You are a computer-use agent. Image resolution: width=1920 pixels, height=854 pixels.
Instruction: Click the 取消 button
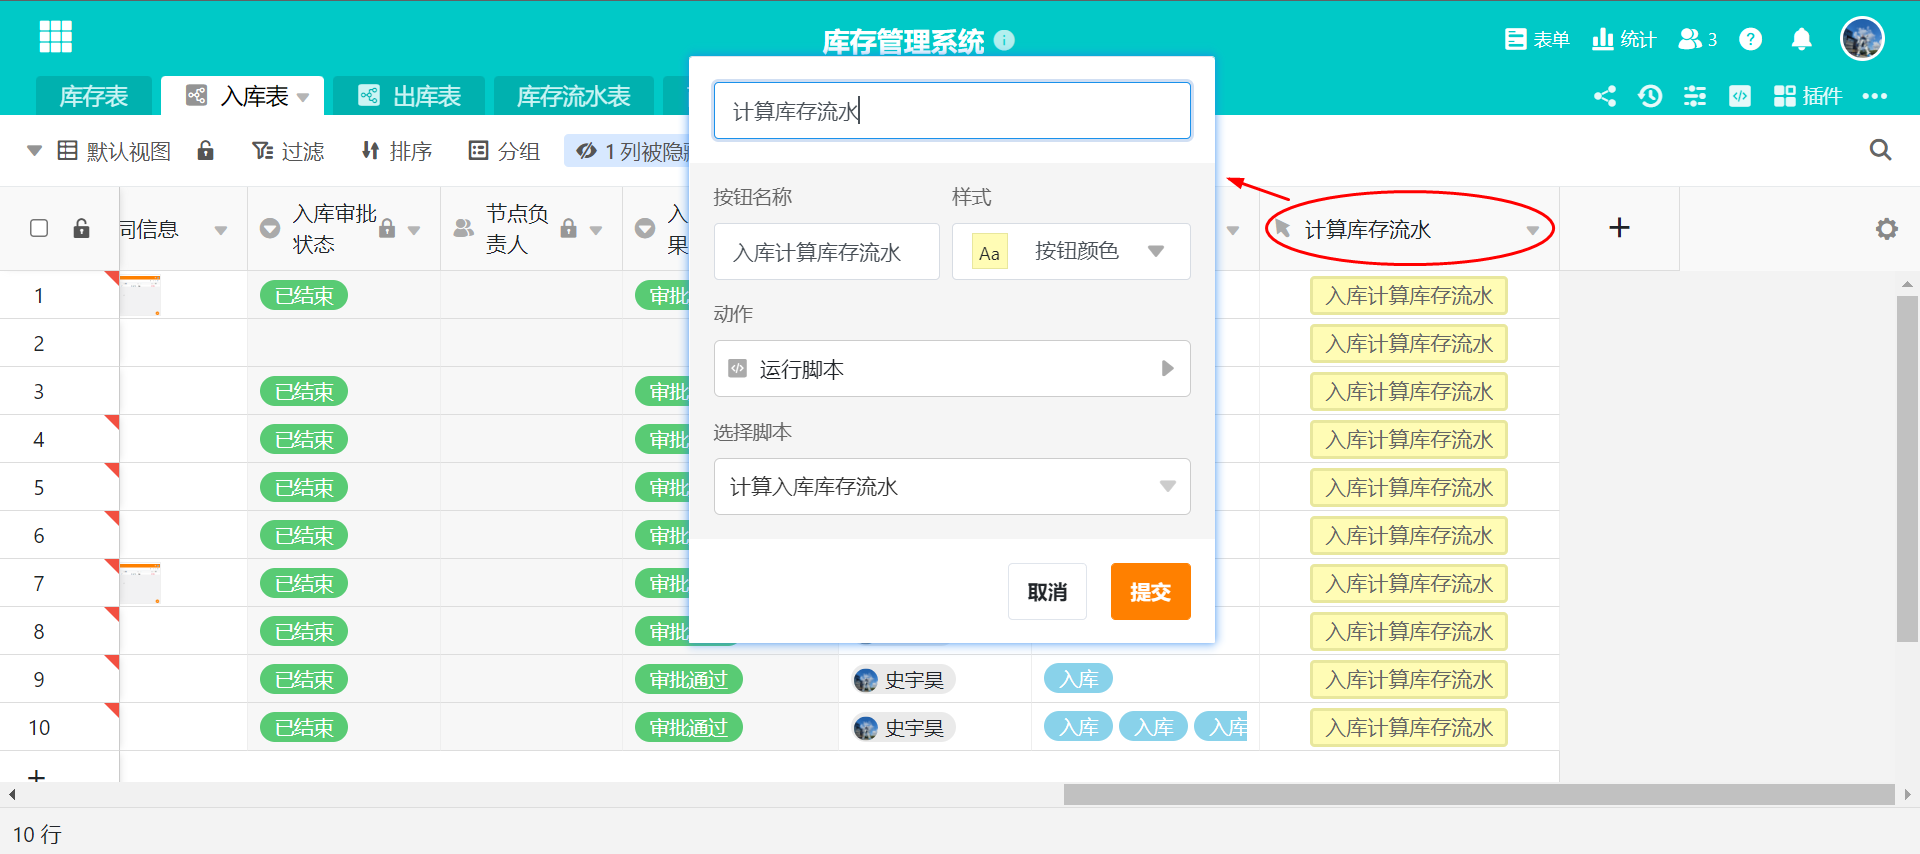[1047, 592]
